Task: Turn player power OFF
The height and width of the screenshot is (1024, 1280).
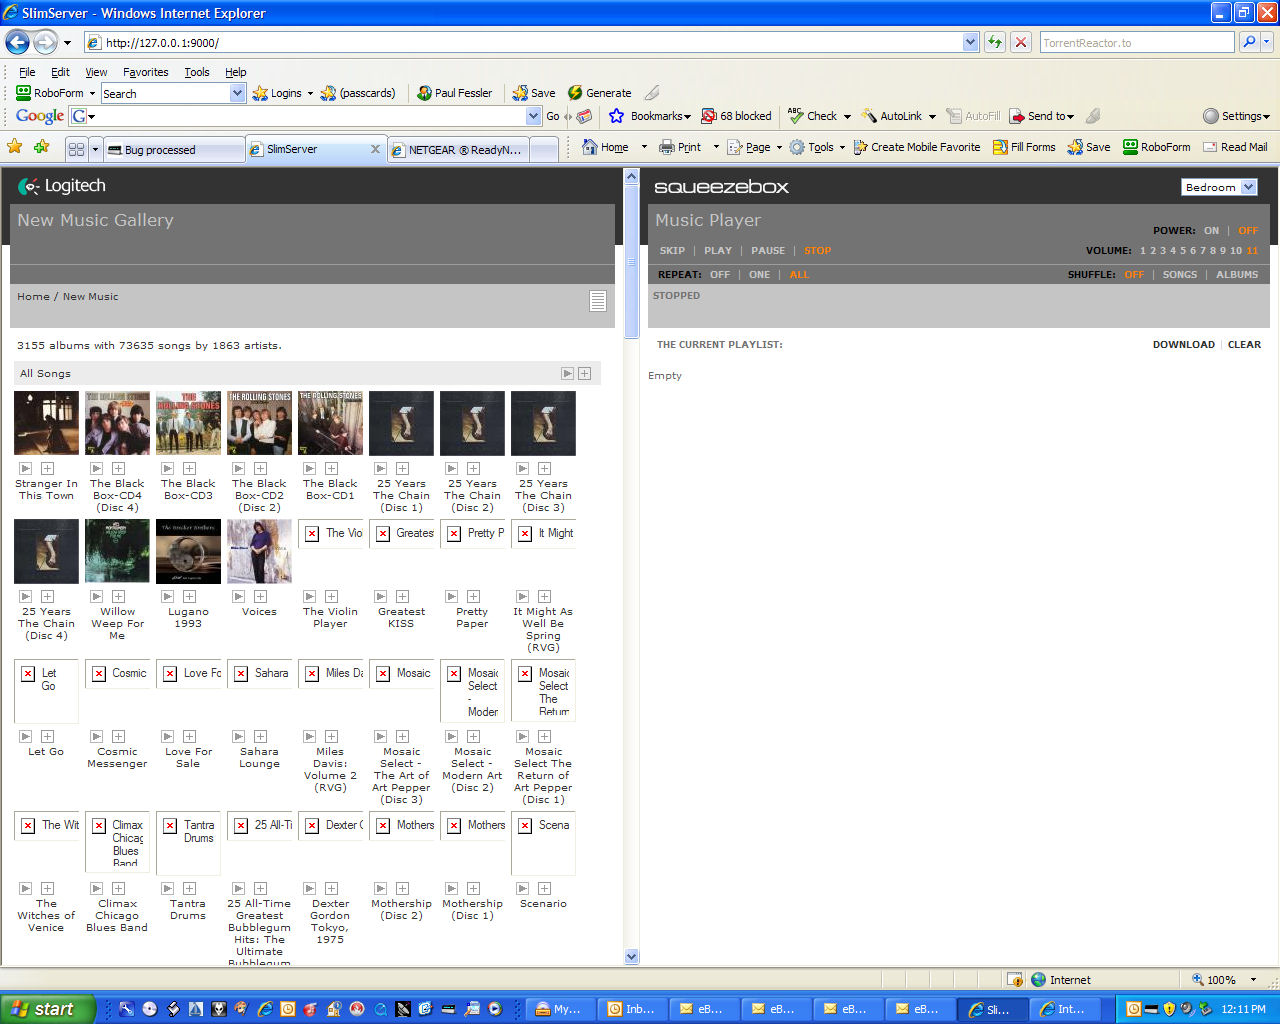Action: (1248, 230)
